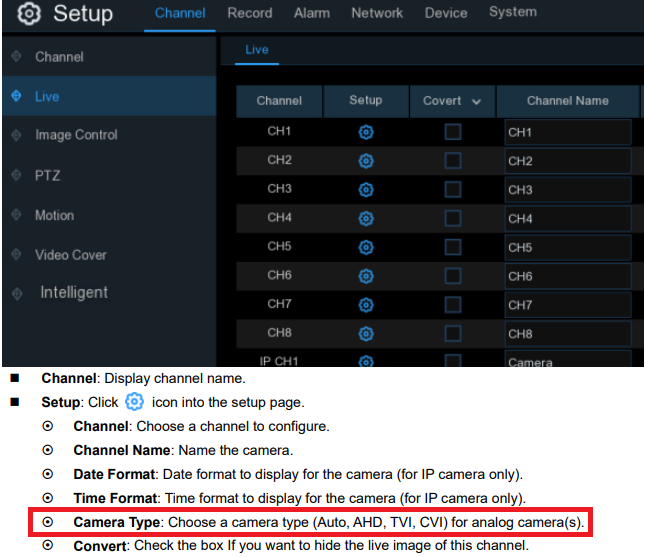Switch to the Alarm top tab
Viewport: 645px width, 557px height.
coord(312,13)
